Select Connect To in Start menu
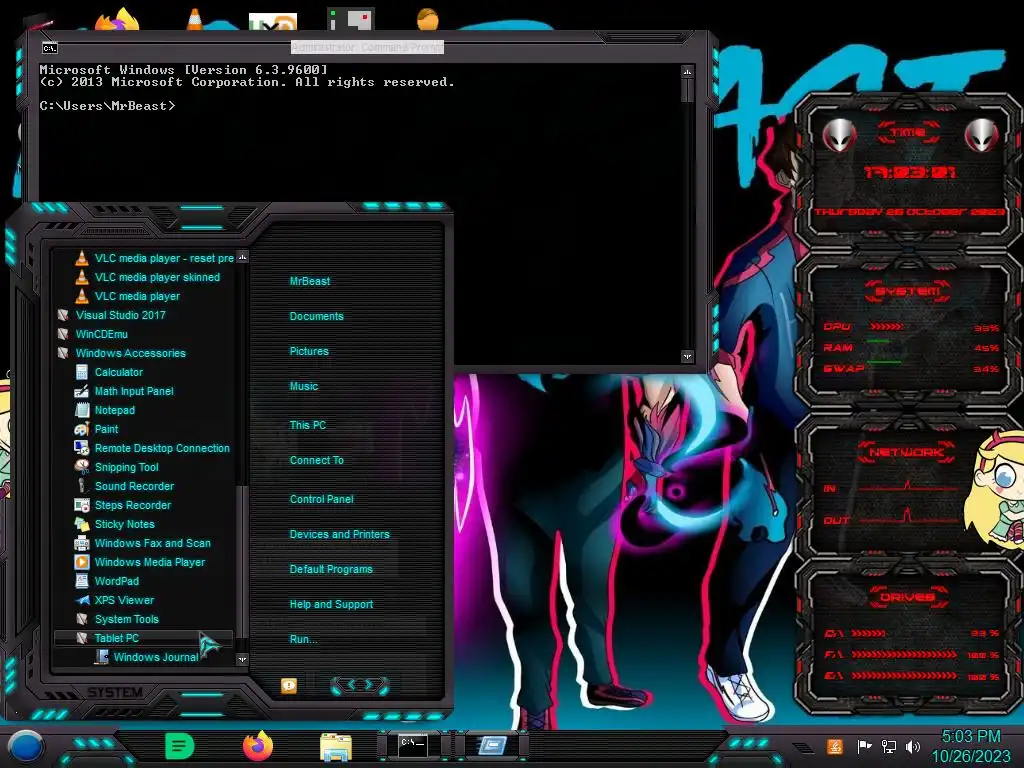 pos(316,460)
